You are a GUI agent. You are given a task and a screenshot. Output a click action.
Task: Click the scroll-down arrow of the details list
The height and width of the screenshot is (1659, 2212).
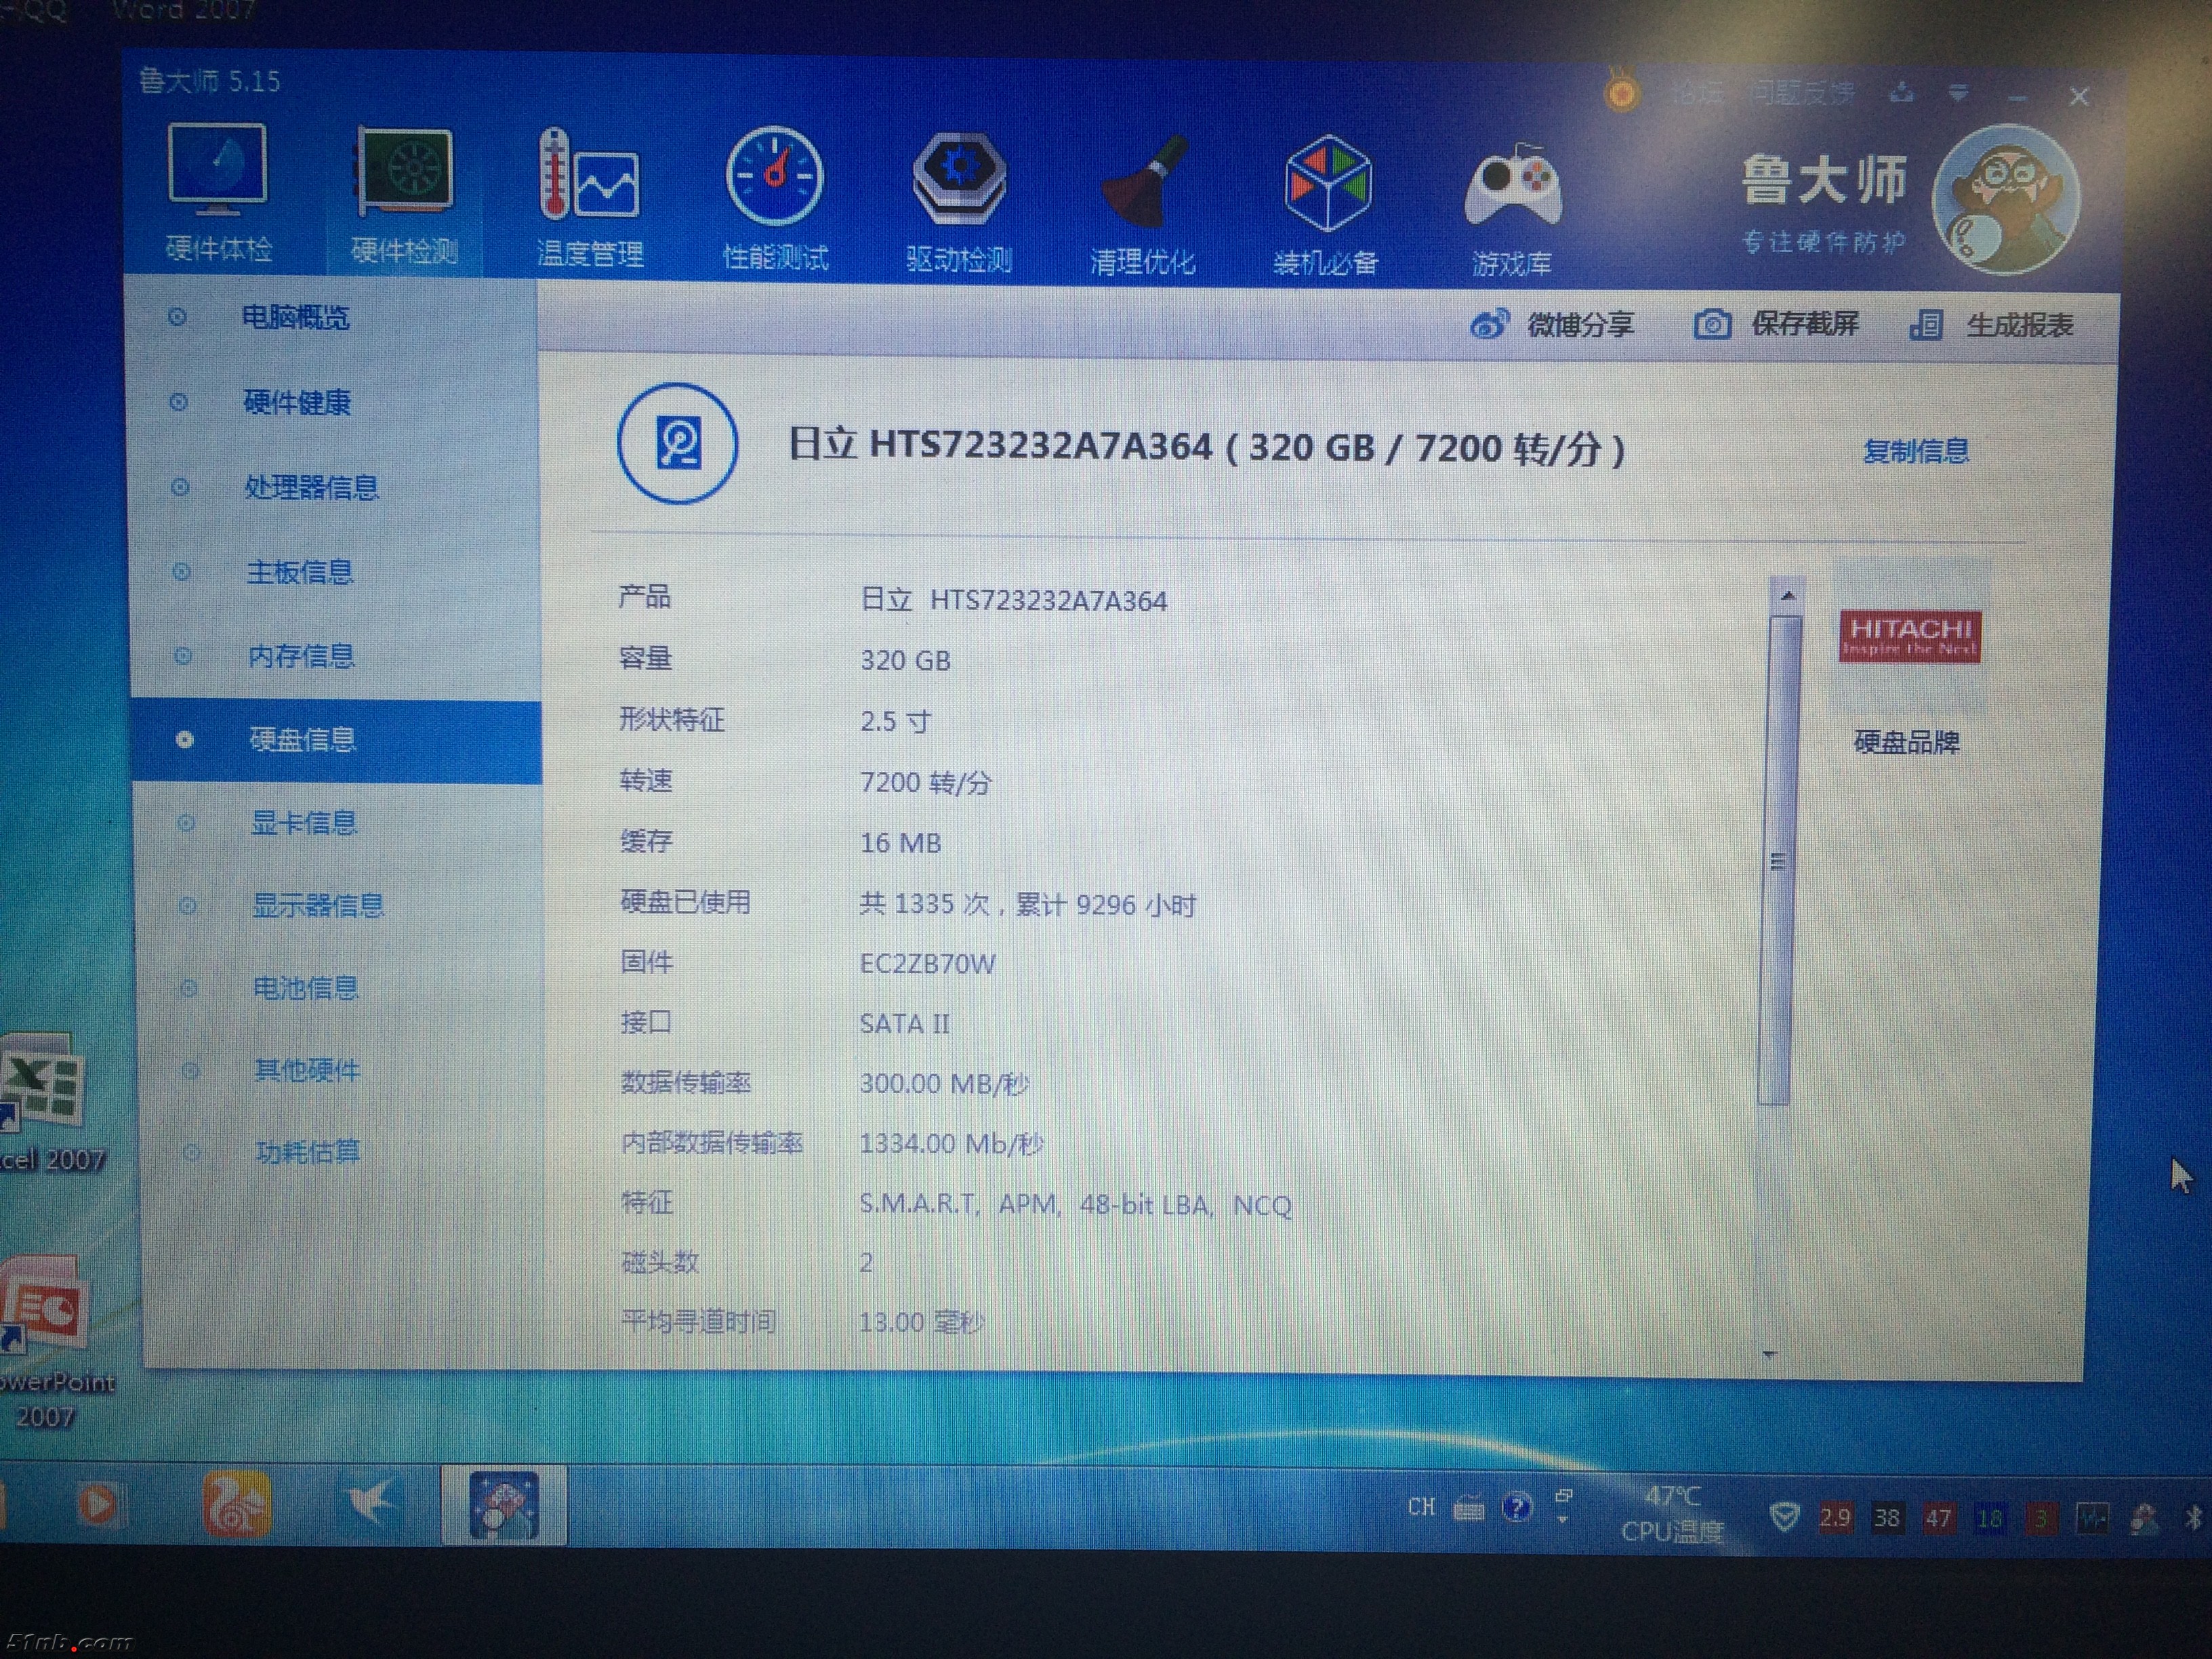coord(1769,1355)
